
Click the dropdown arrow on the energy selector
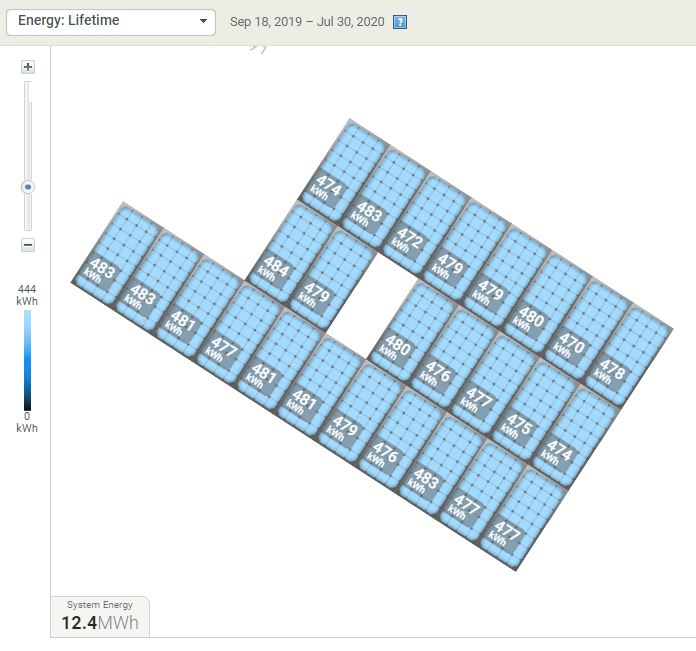tap(203, 21)
